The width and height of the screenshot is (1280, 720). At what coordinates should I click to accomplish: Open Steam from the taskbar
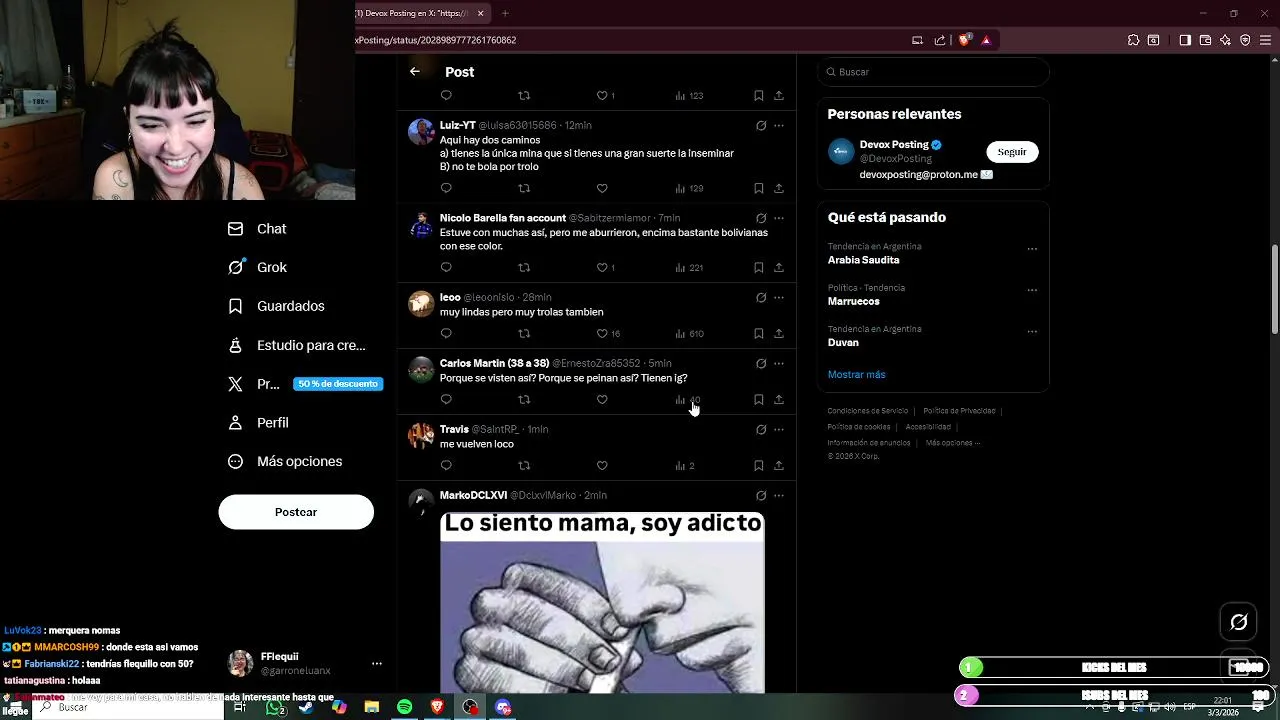tap(306, 707)
